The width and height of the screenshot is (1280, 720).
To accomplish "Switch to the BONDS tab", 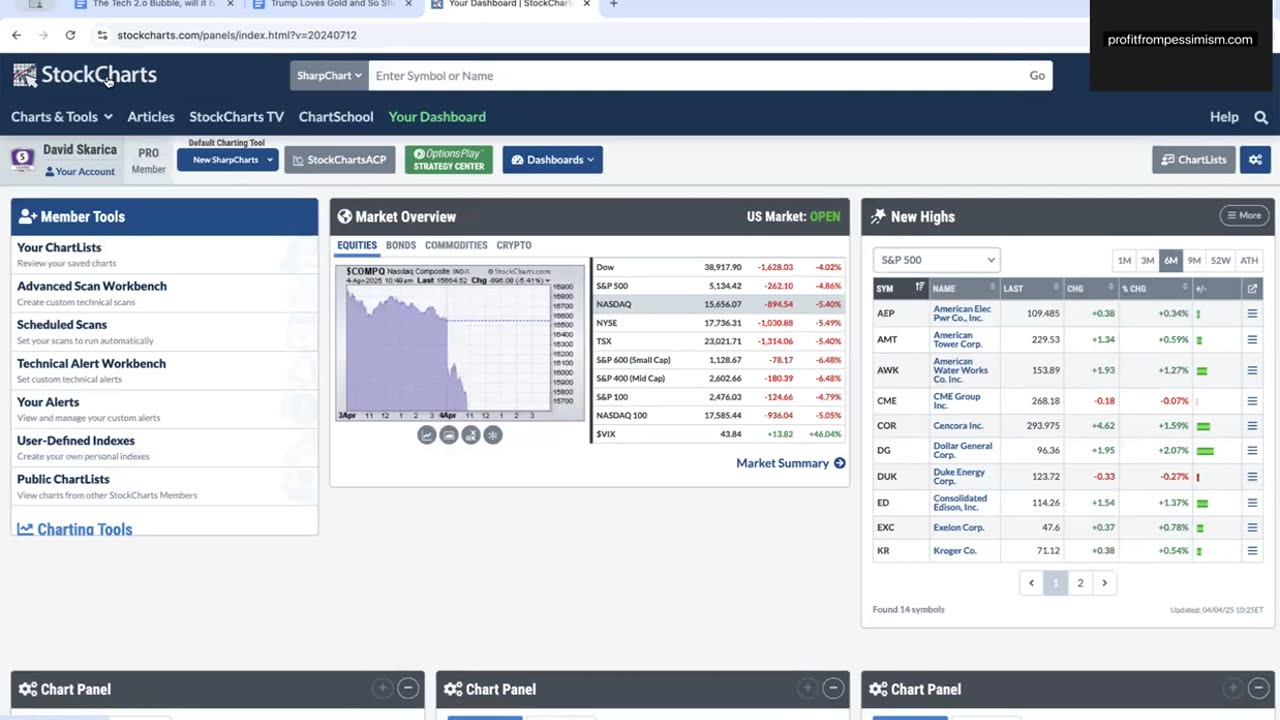I will (x=401, y=245).
